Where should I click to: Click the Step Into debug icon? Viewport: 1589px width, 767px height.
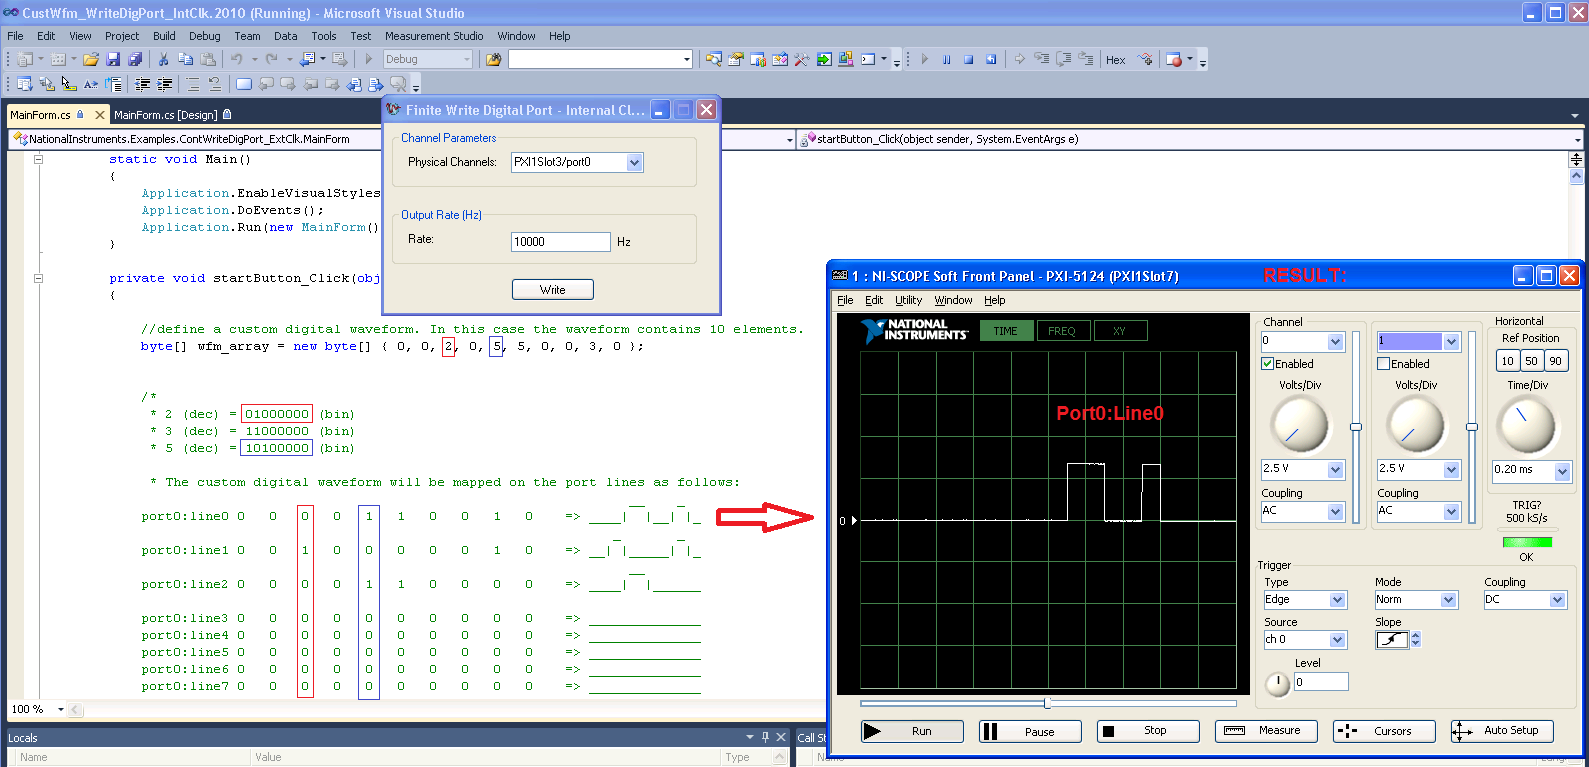pyautogui.click(x=1041, y=59)
